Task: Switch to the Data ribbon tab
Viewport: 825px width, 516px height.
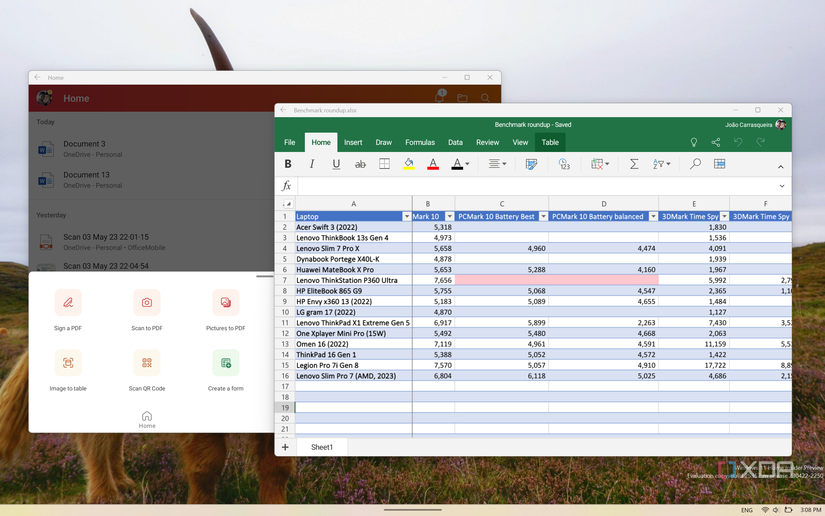Action: (x=455, y=143)
